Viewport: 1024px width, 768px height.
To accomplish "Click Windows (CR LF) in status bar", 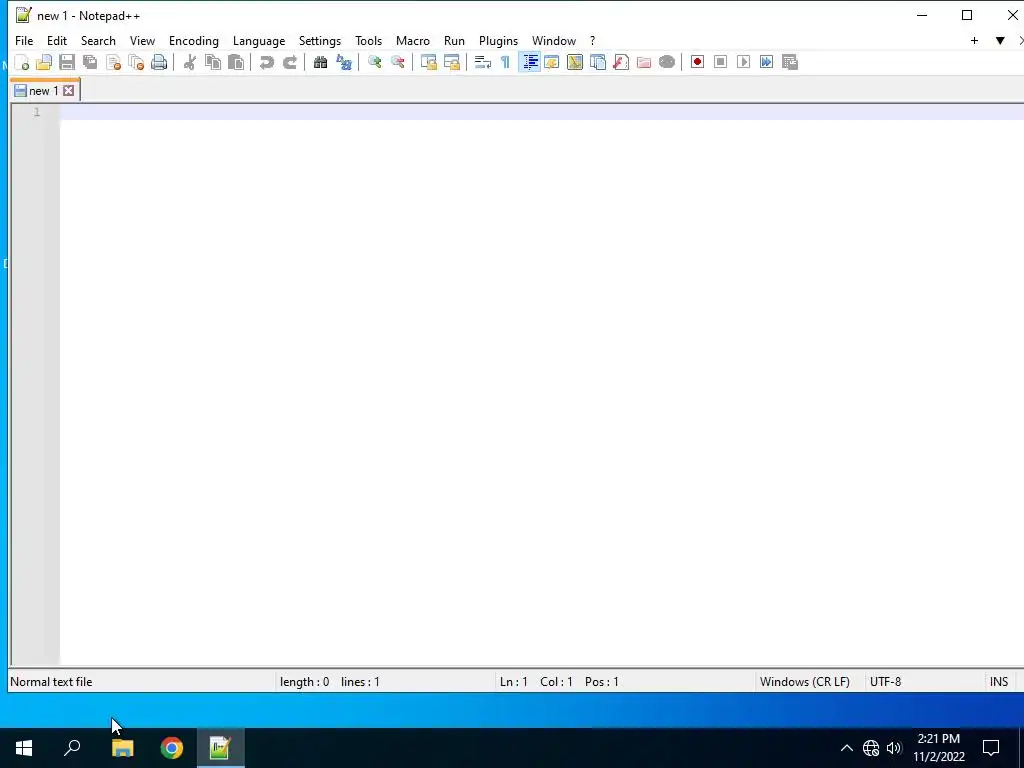I will pos(805,682).
